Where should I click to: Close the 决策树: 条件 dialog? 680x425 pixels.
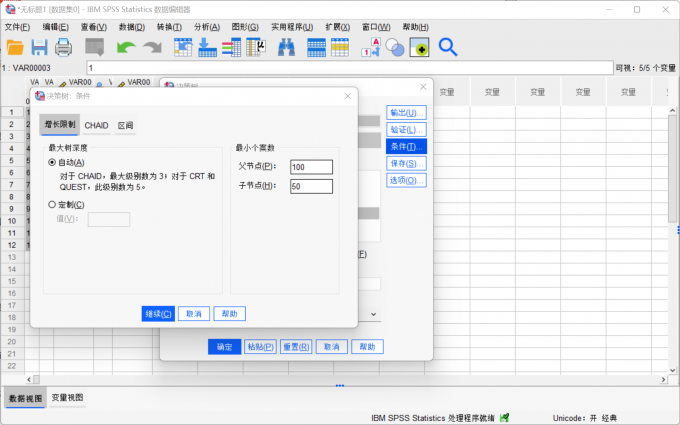tap(348, 96)
